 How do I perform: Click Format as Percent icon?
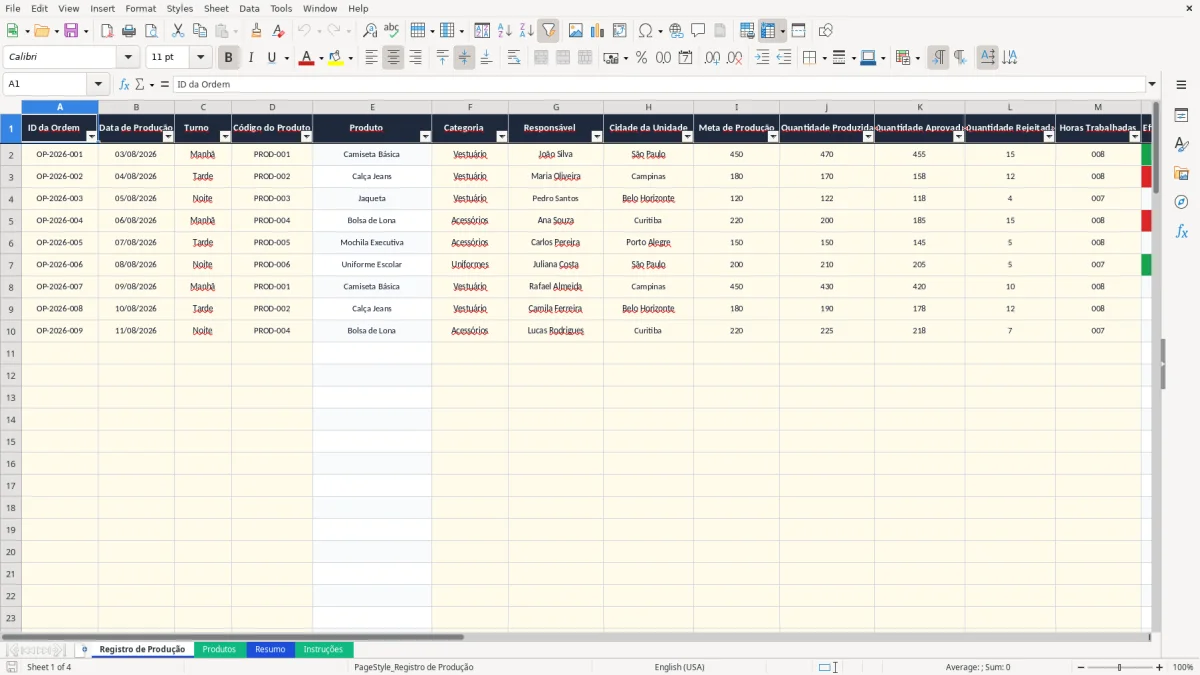641,58
